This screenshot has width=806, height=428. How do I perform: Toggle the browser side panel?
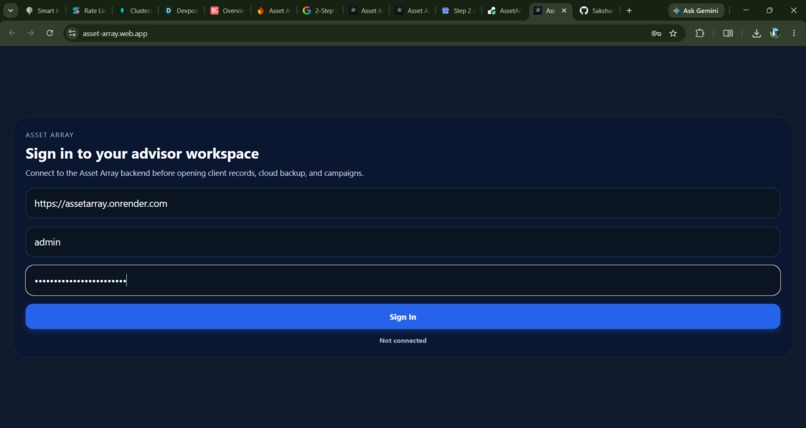pos(728,33)
